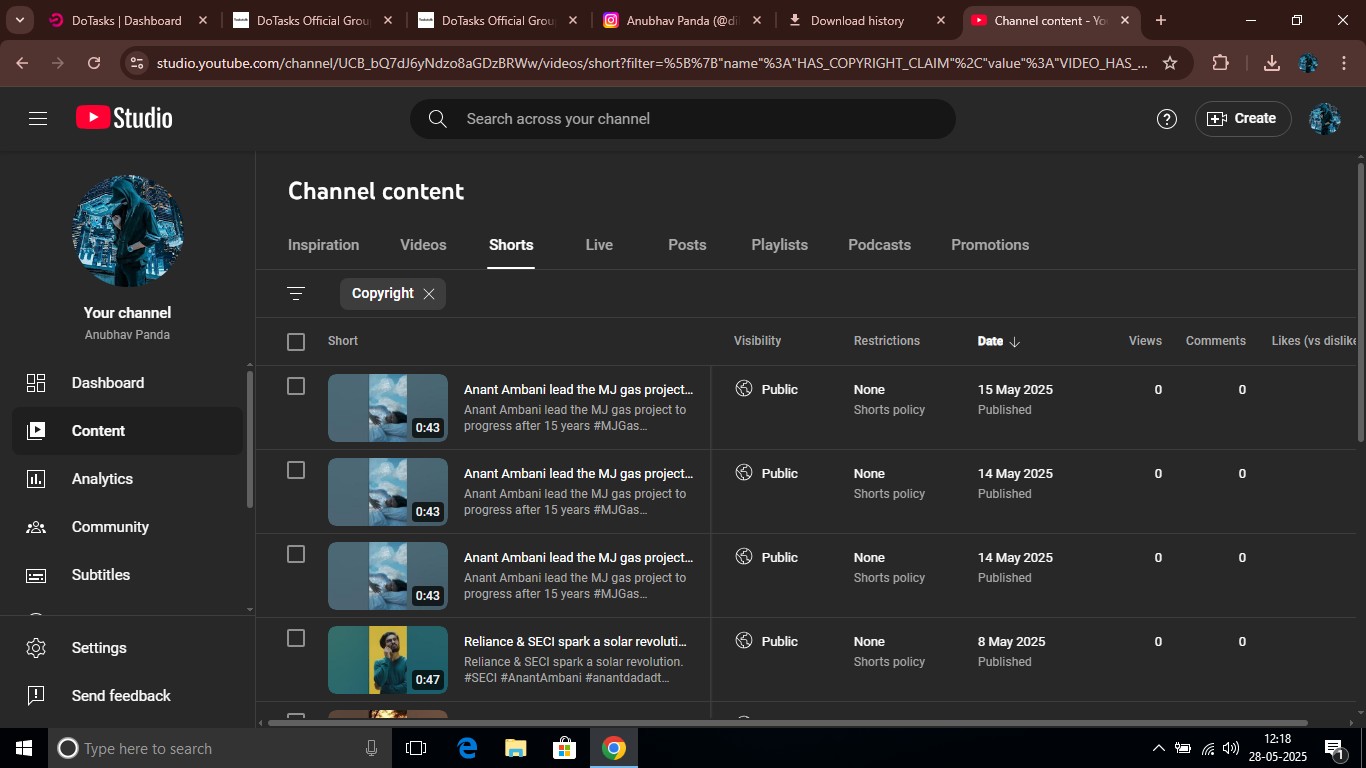Viewport: 1366px width, 768px height.
Task: Switch to the Playlists tab
Action: click(x=779, y=245)
